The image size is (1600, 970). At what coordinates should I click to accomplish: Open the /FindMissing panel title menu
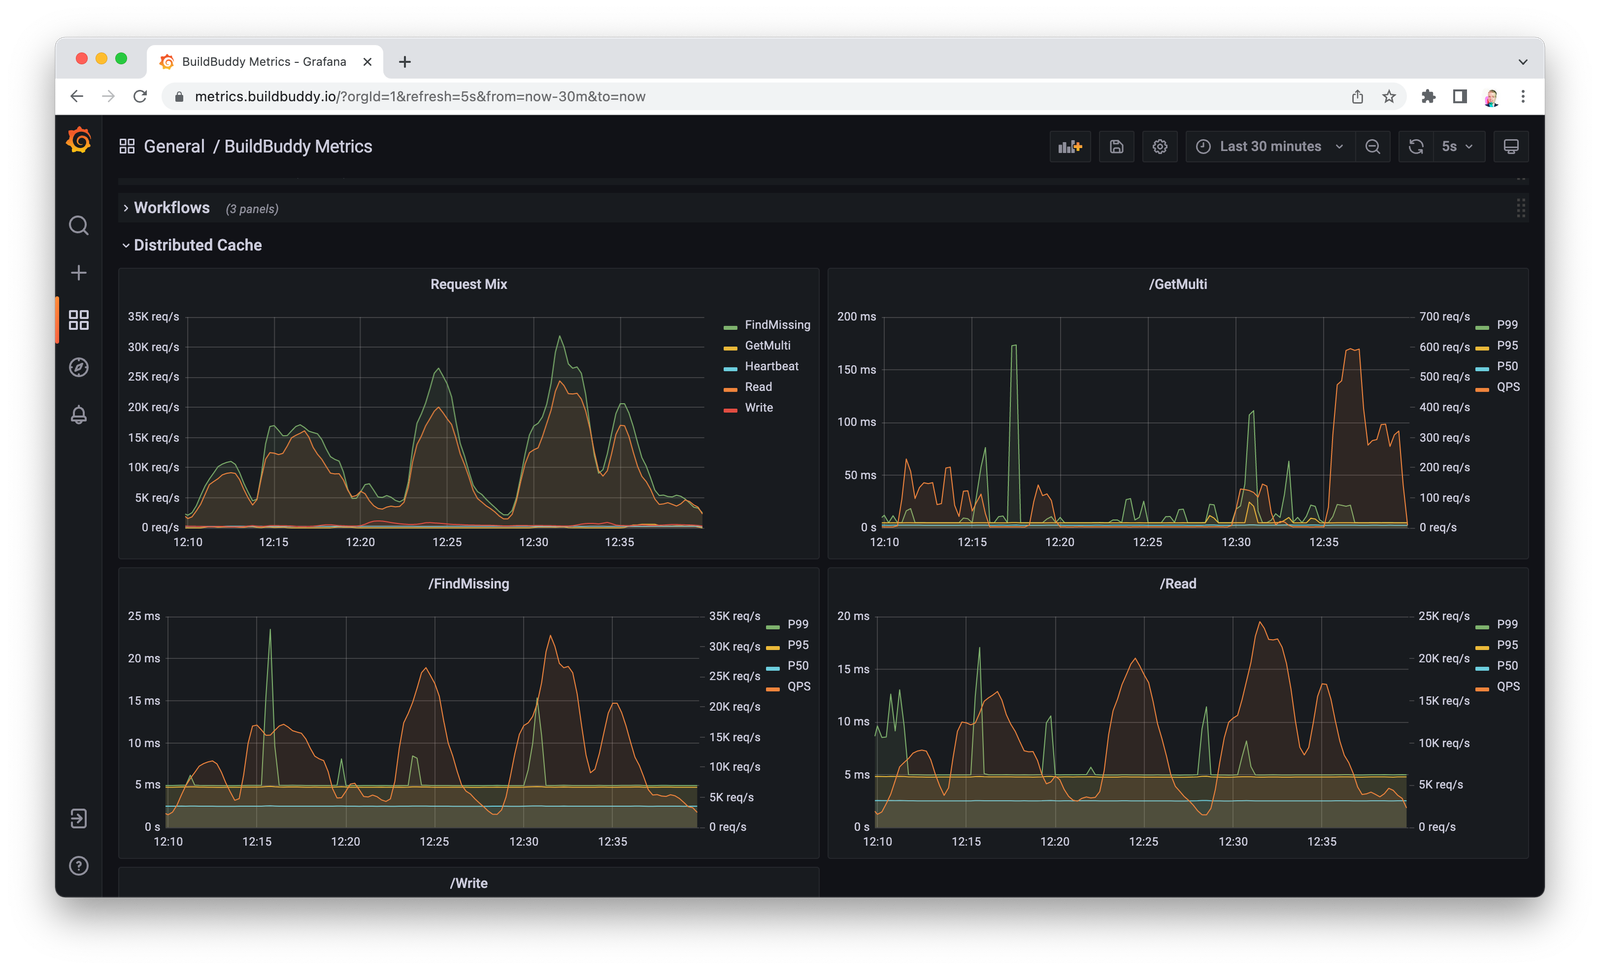click(x=469, y=584)
